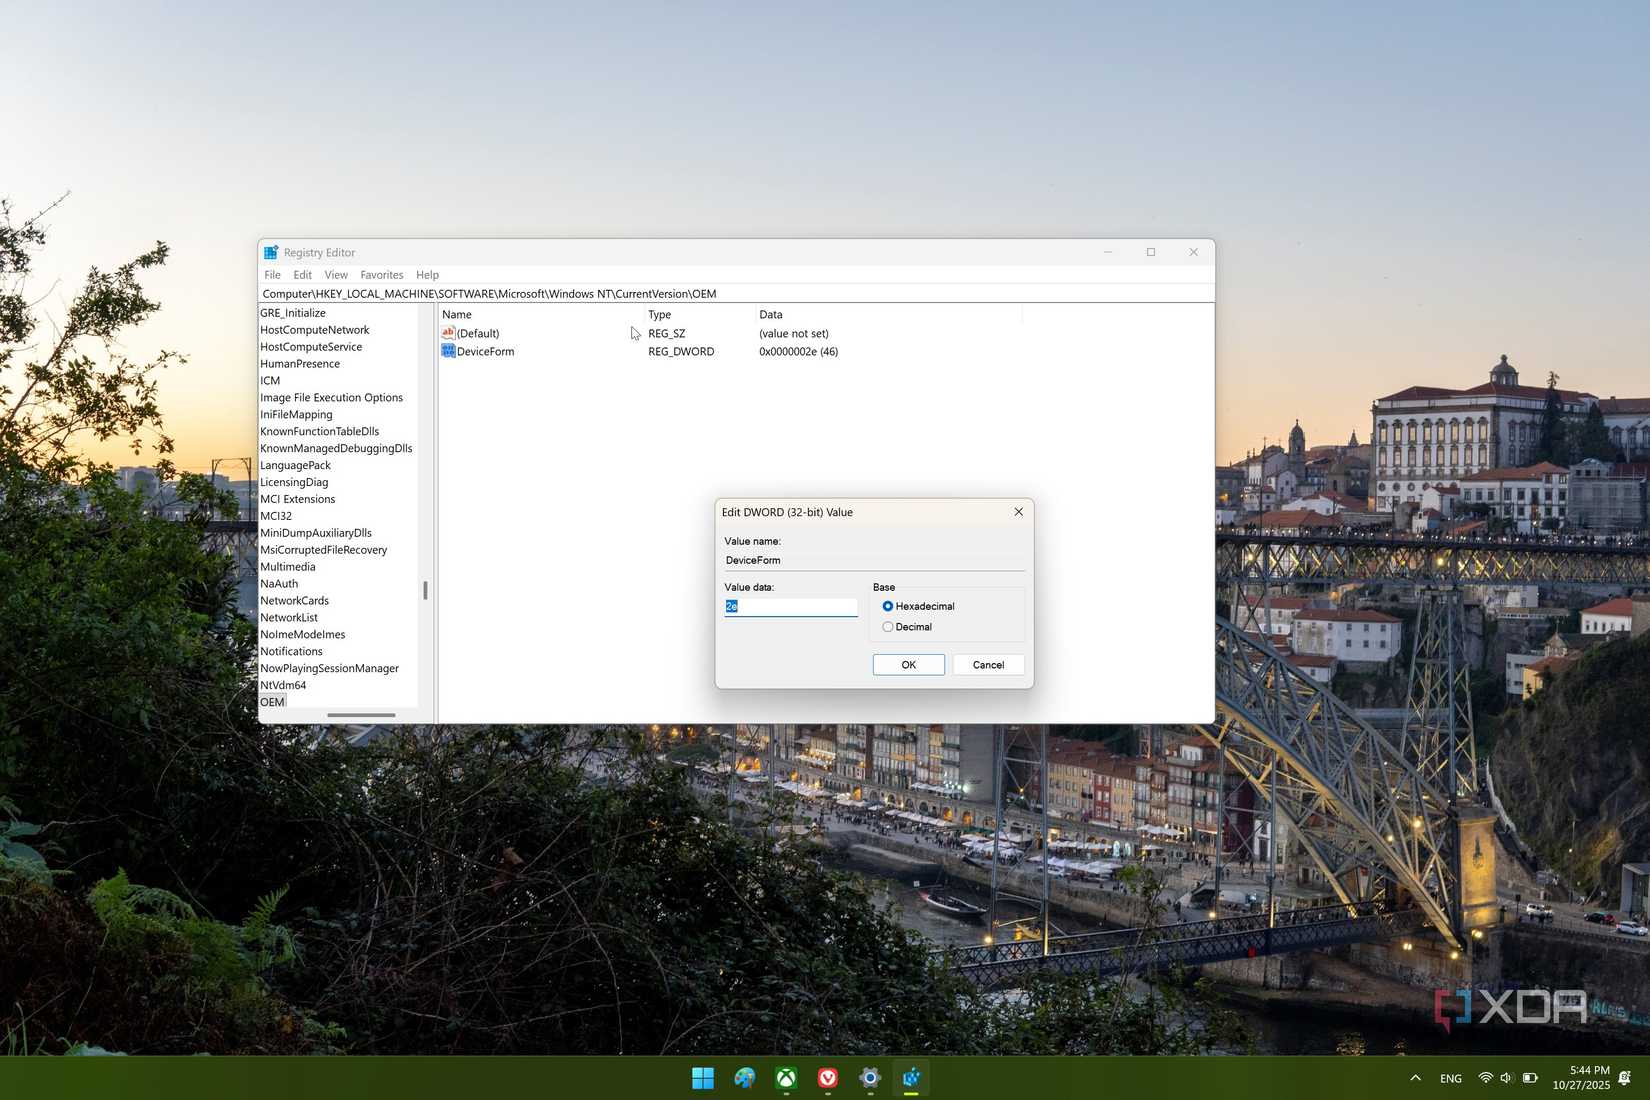Click the 0x0000002e (46) data value
This screenshot has width=1650, height=1100.
click(x=798, y=352)
